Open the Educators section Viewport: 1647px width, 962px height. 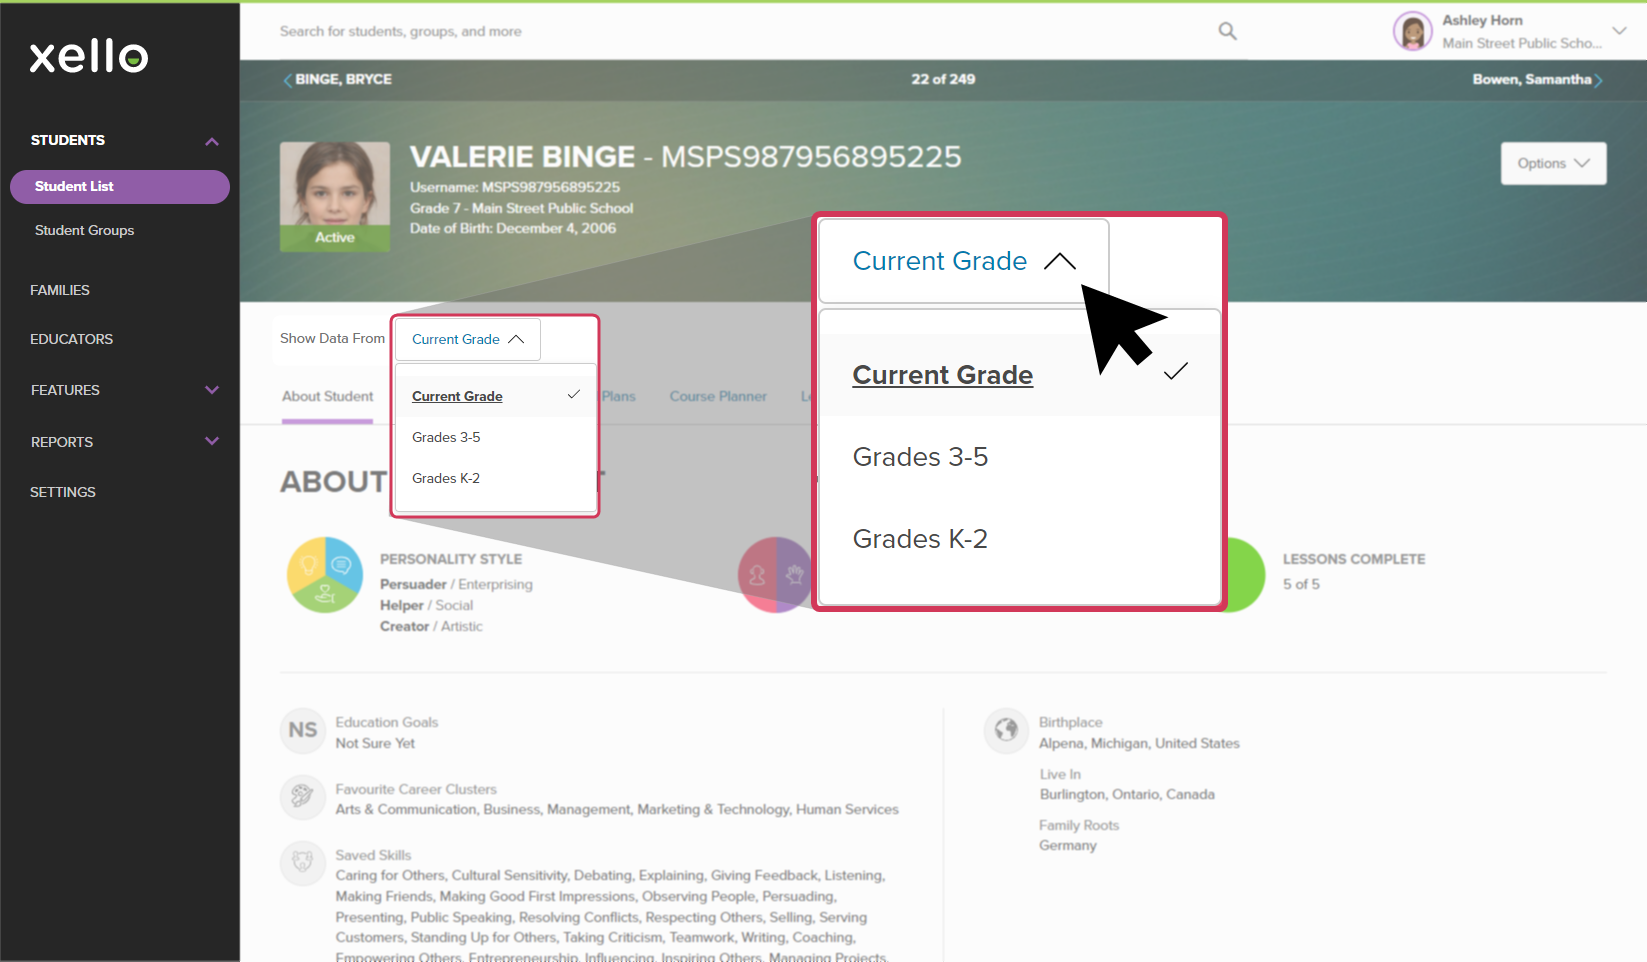[x=72, y=339]
